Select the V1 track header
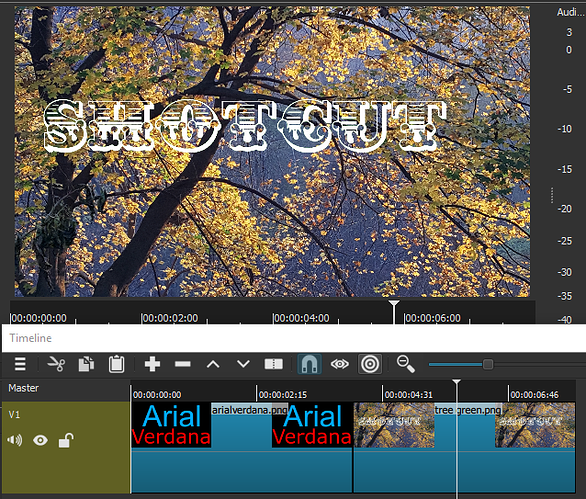 click(x=66, y=448)
